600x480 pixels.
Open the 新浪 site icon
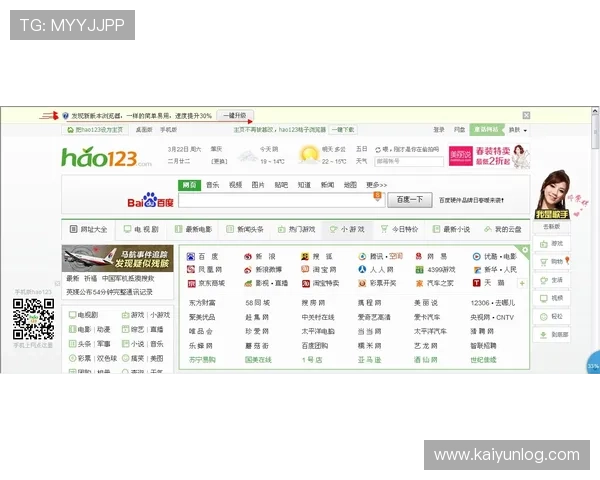[248, 256]
